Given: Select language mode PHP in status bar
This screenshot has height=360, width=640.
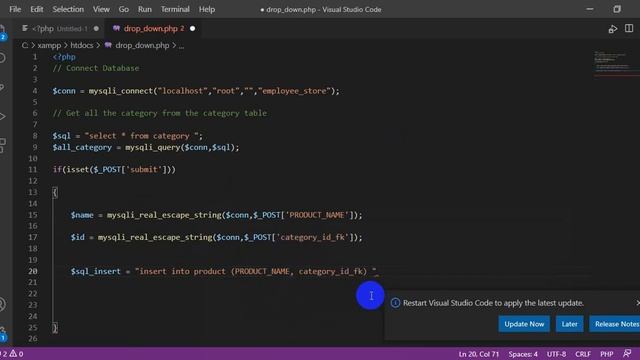Looking at the screenshot, I should click(x=607, y=354).
